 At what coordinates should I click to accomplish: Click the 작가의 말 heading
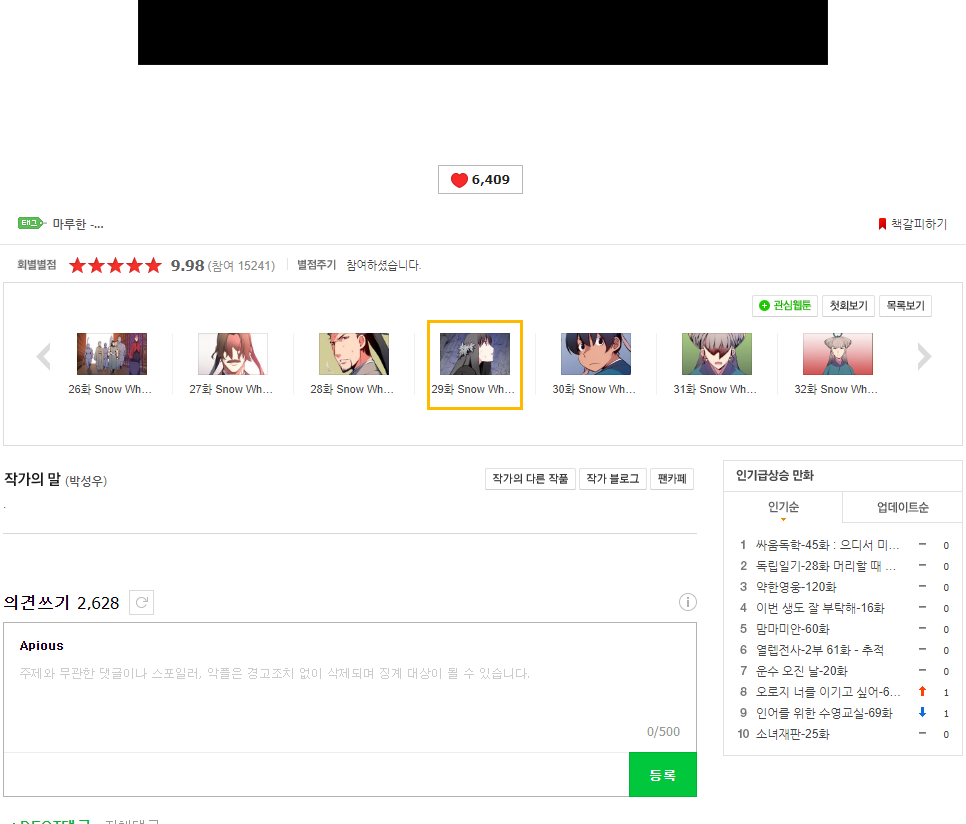pyautogui.click(x=33, y=479)
